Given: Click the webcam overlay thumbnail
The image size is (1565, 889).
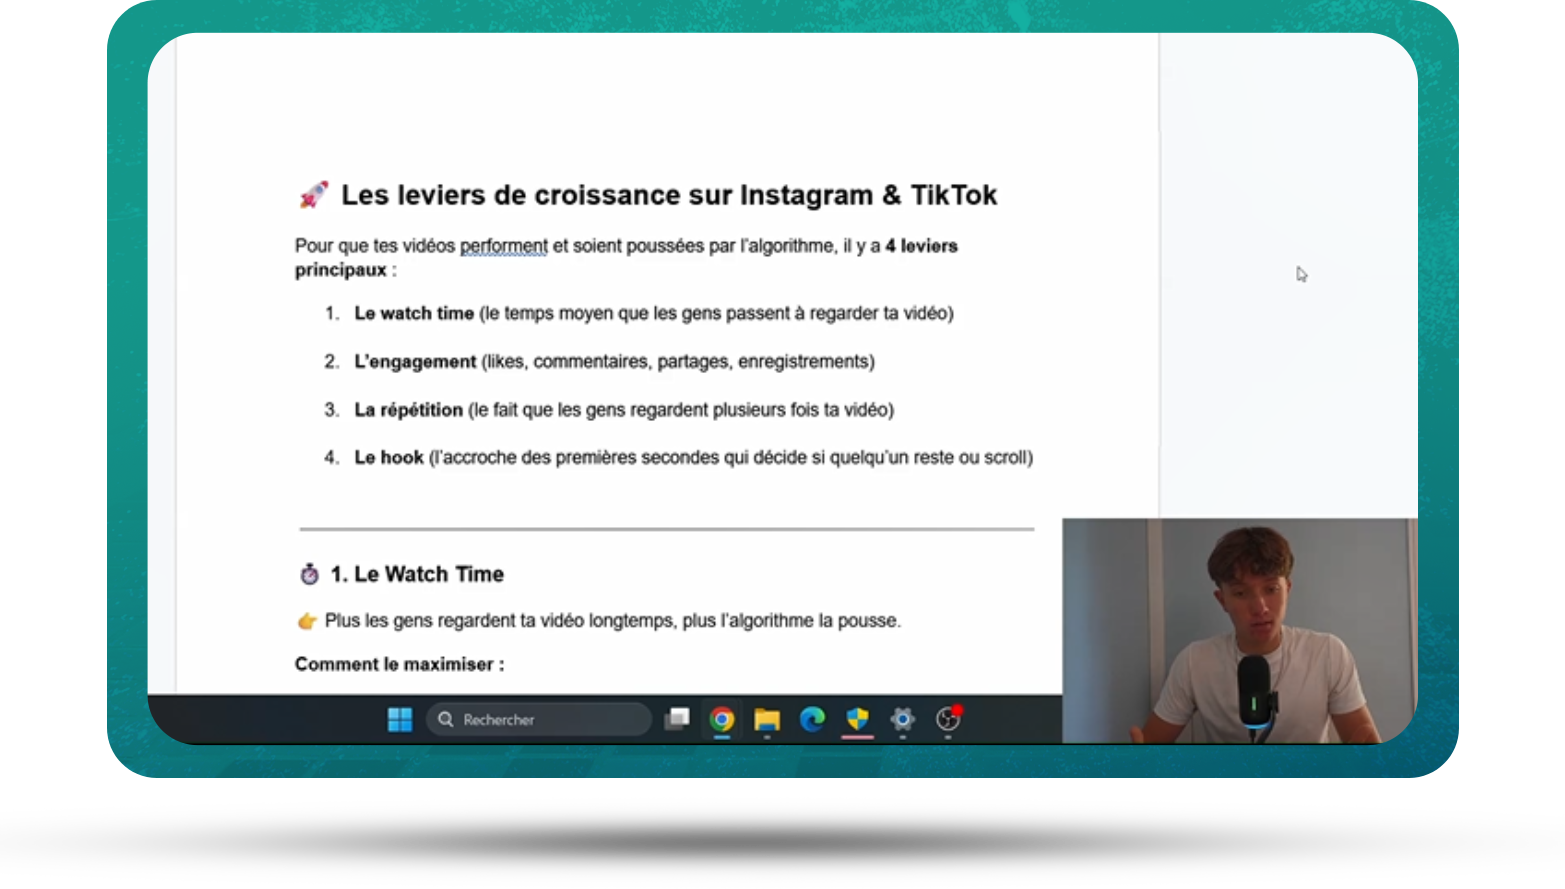Looking at the screenshot, I should click(x=1239, y=630).
